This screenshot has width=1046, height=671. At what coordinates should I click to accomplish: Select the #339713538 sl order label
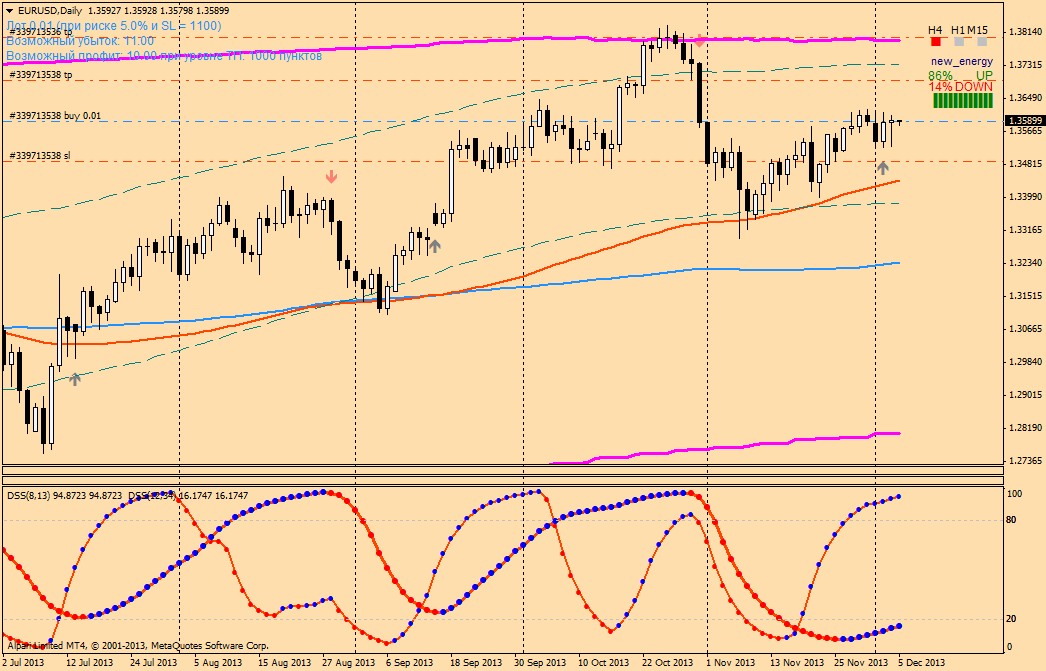point(39,155)
